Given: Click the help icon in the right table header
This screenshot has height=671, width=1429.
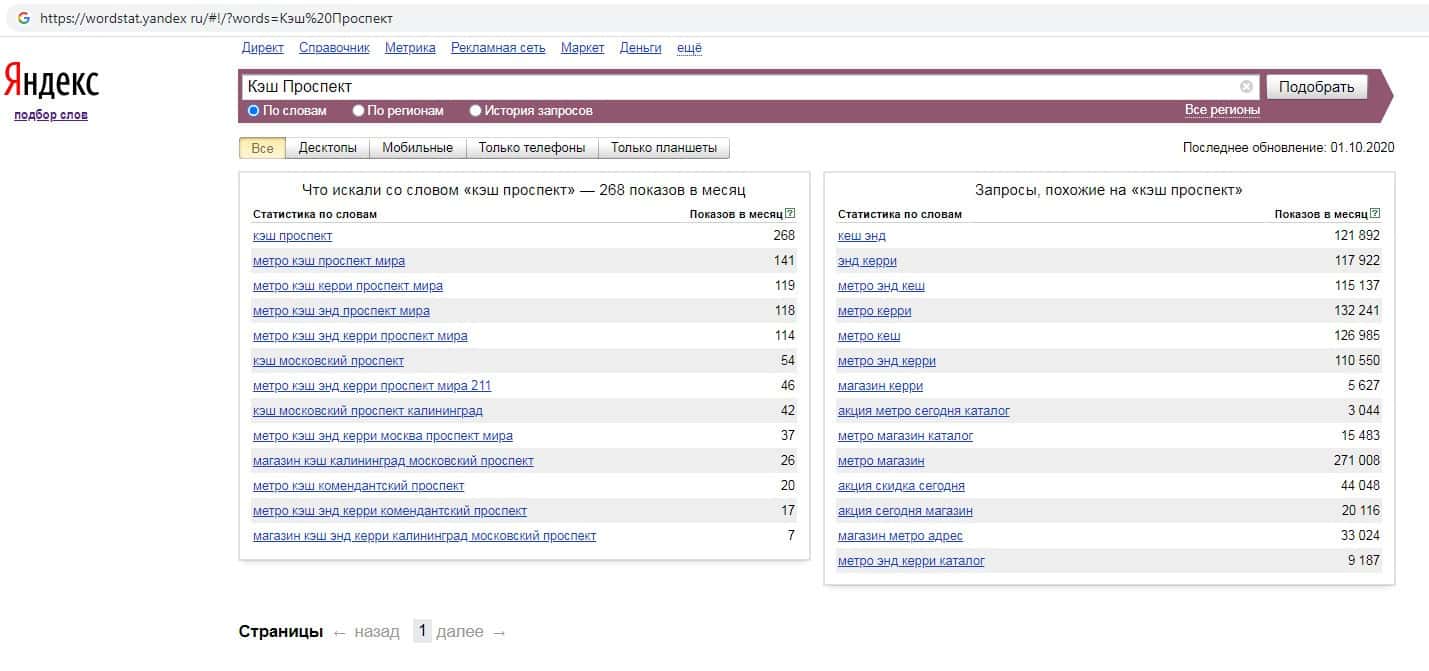Looking at the screenshot, I should 1375,214.
